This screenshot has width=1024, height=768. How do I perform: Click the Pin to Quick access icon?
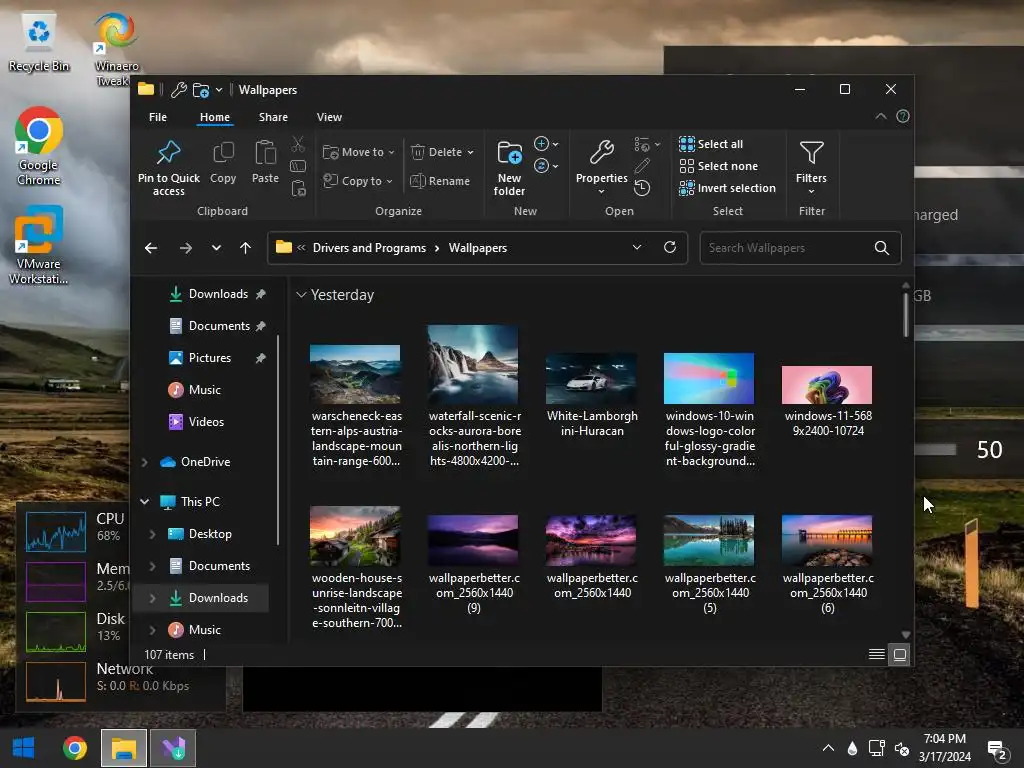click(x=168, y=153)
